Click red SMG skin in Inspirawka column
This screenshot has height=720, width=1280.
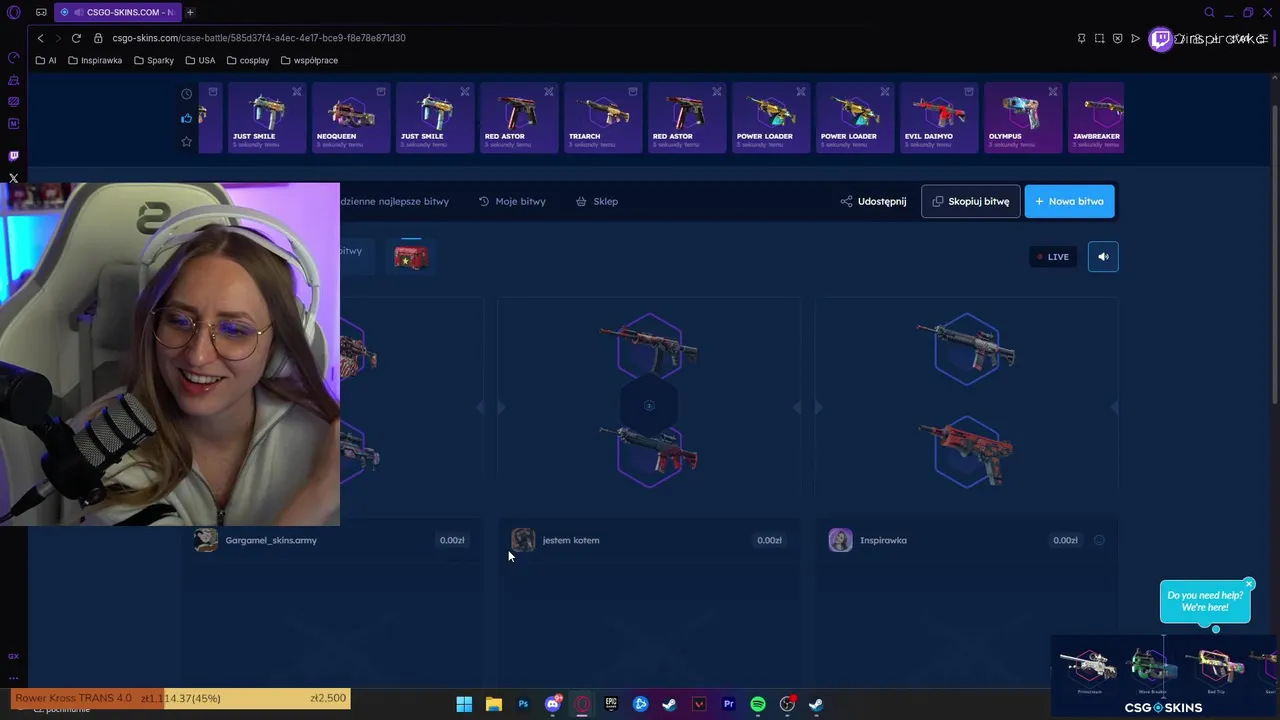[x=966, y=452]
